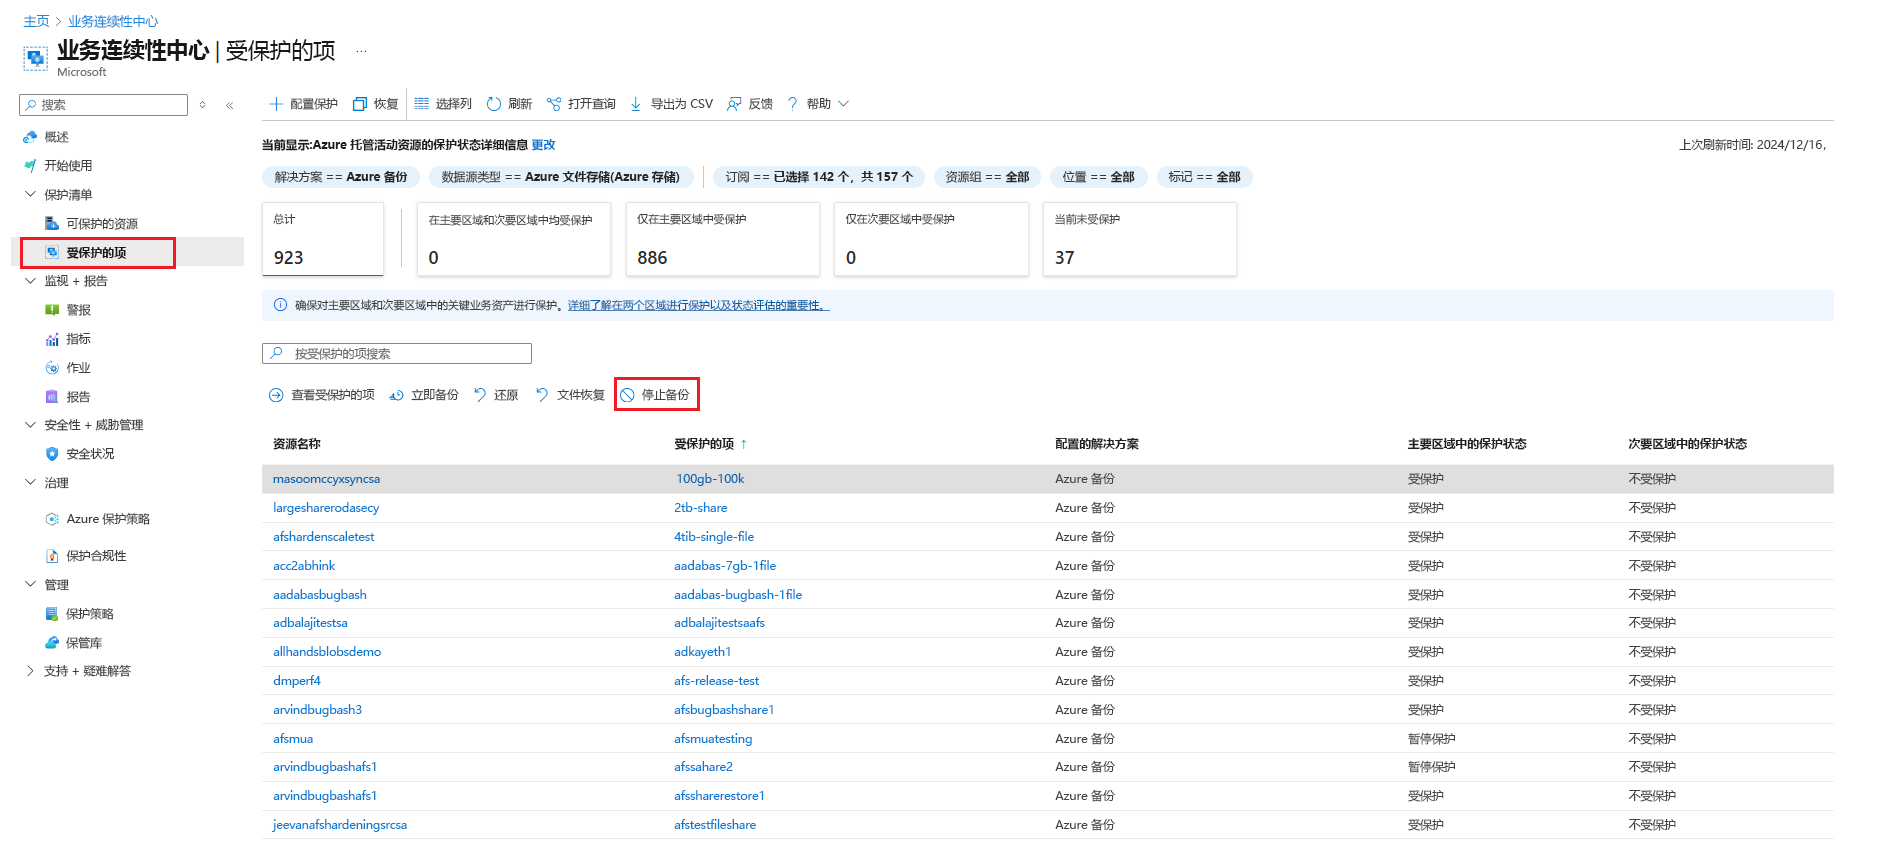The width and height of the screenshot is (1880, 861).
Task: Select the 总计 923 summary card
Action: pyautogui.click(x=323, y=239)
